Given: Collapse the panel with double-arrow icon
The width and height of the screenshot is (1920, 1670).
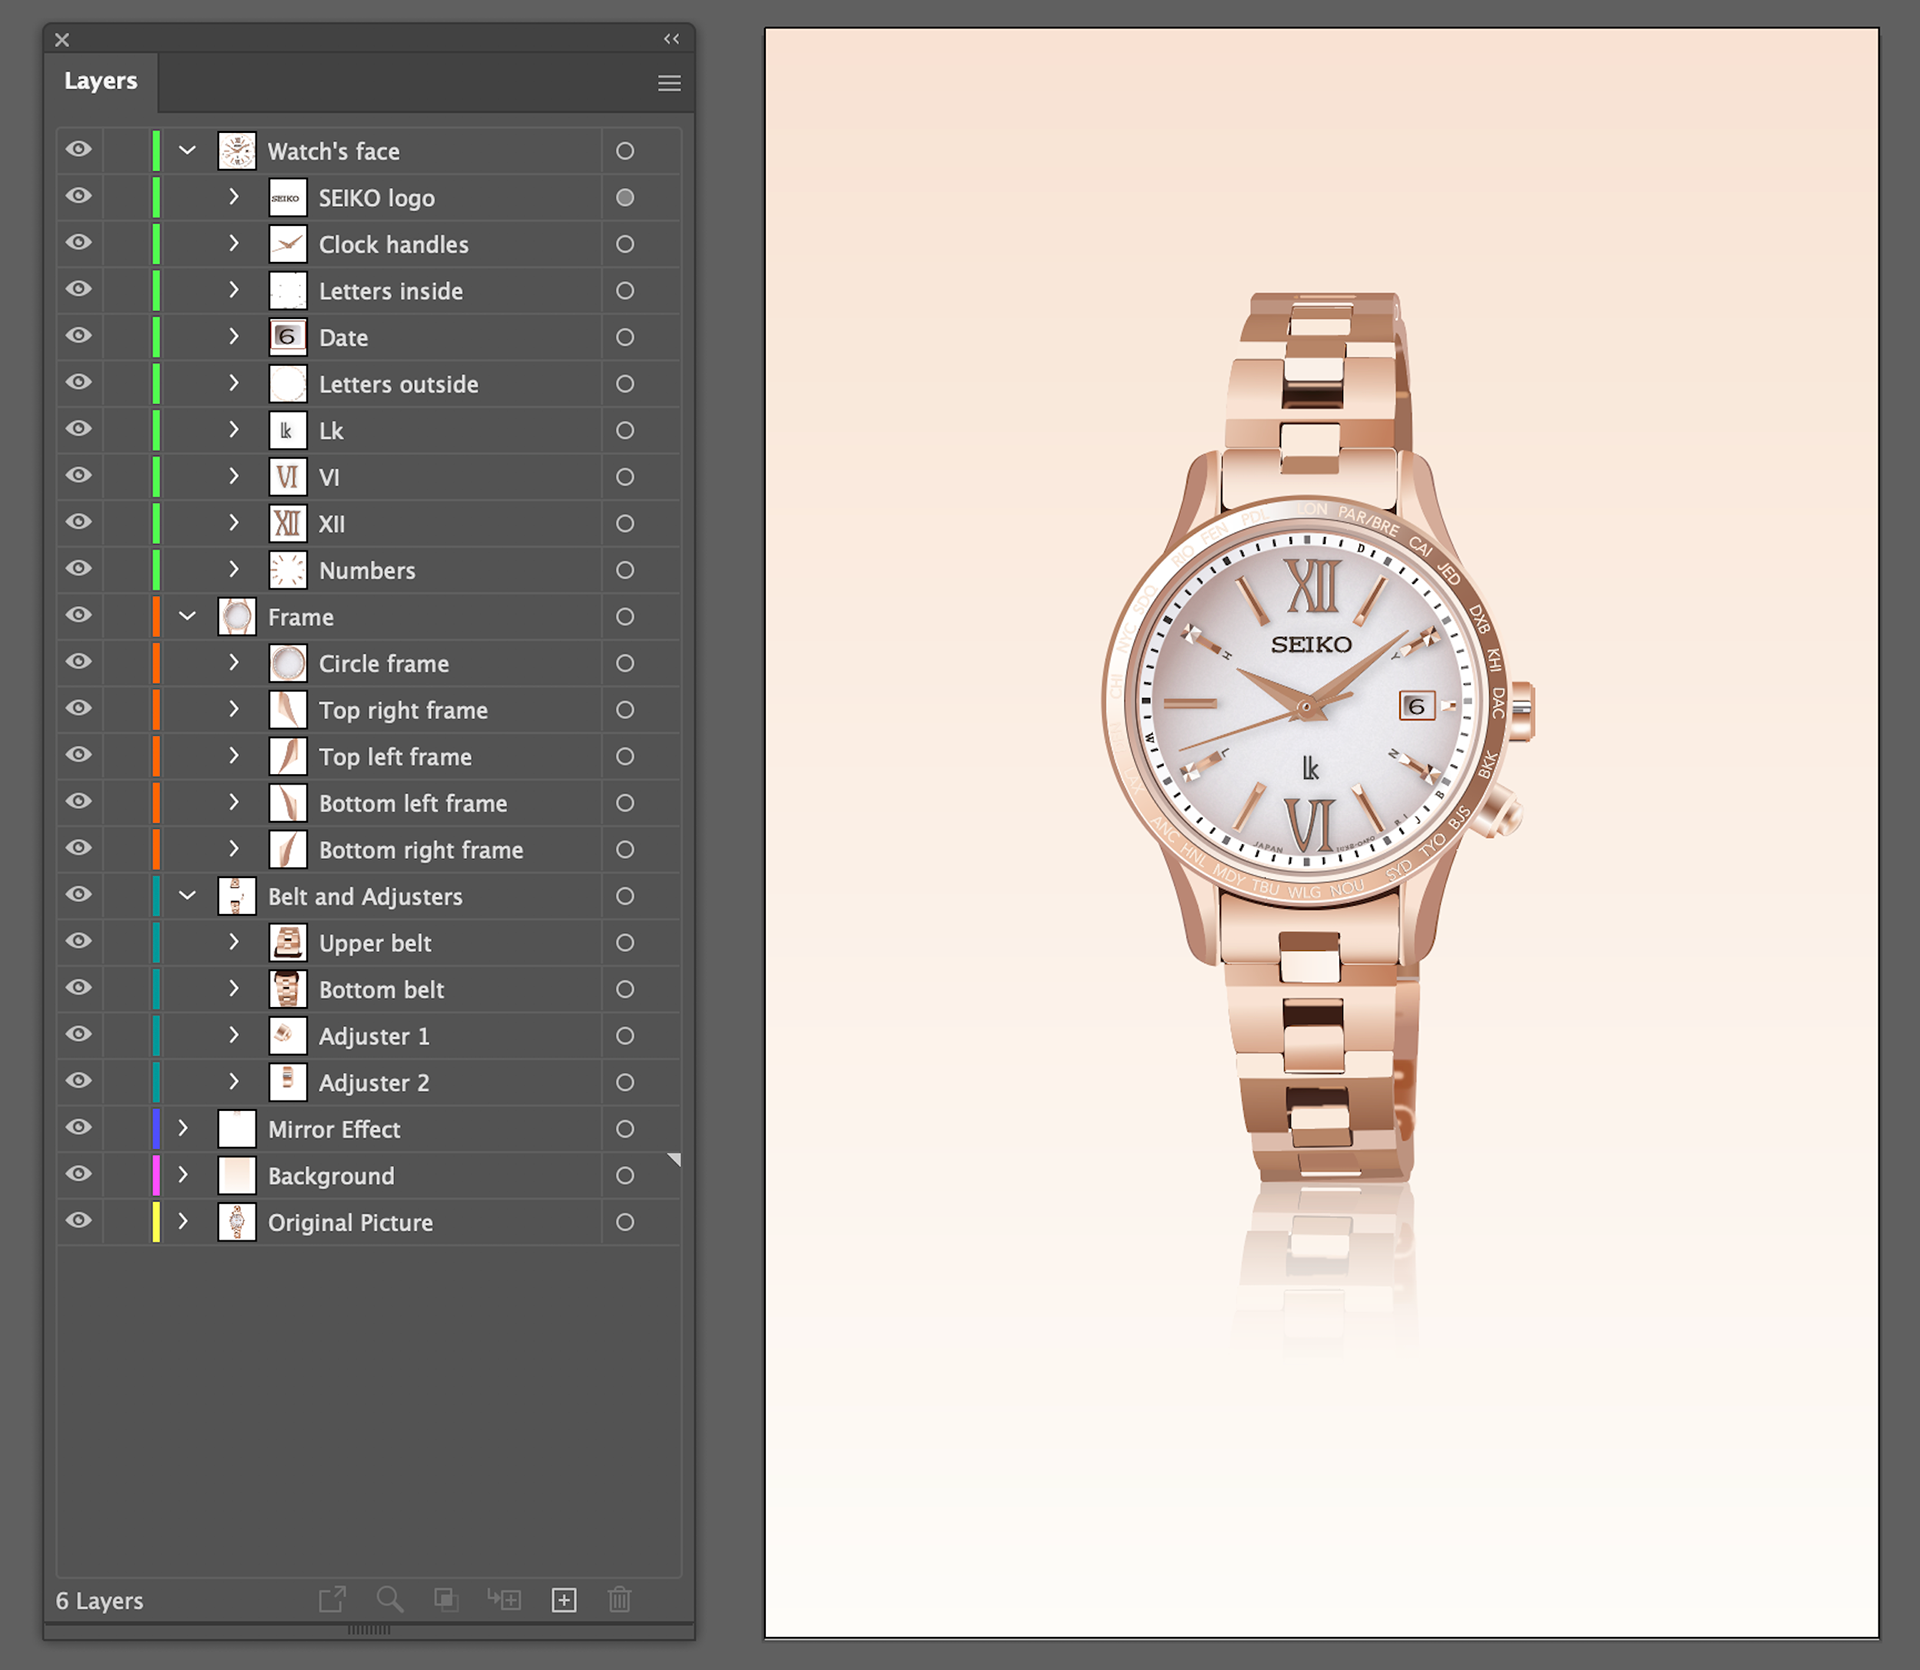Looking at the screenshot, I should click(x=671, y=39).
